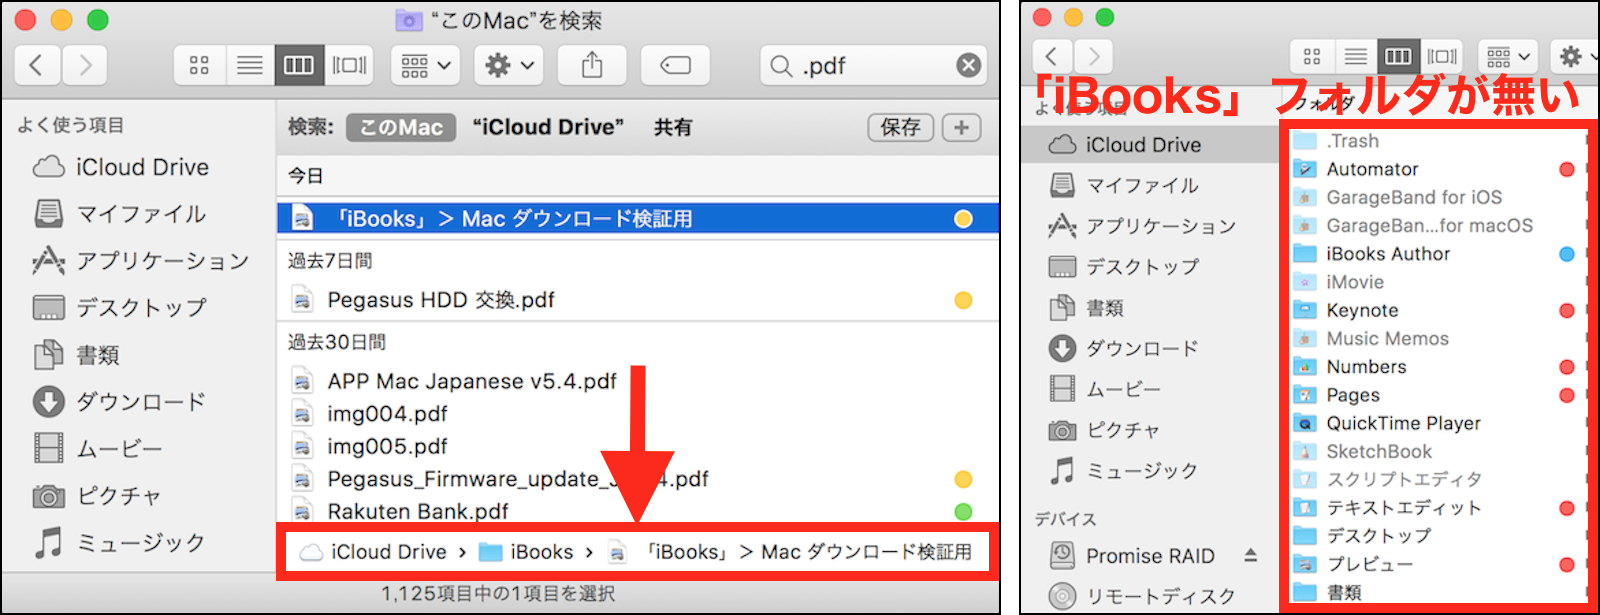Open マイファイル in right window sidebar

click(x=1124, y=185)
